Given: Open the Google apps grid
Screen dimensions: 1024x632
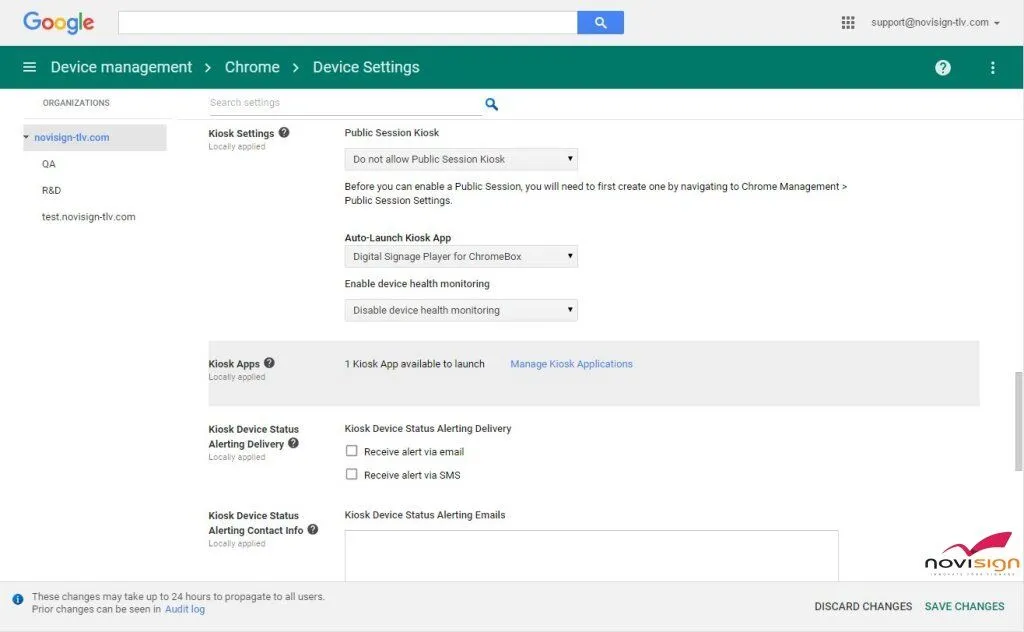Looking at the screenshot, I should tap(848, 21).
